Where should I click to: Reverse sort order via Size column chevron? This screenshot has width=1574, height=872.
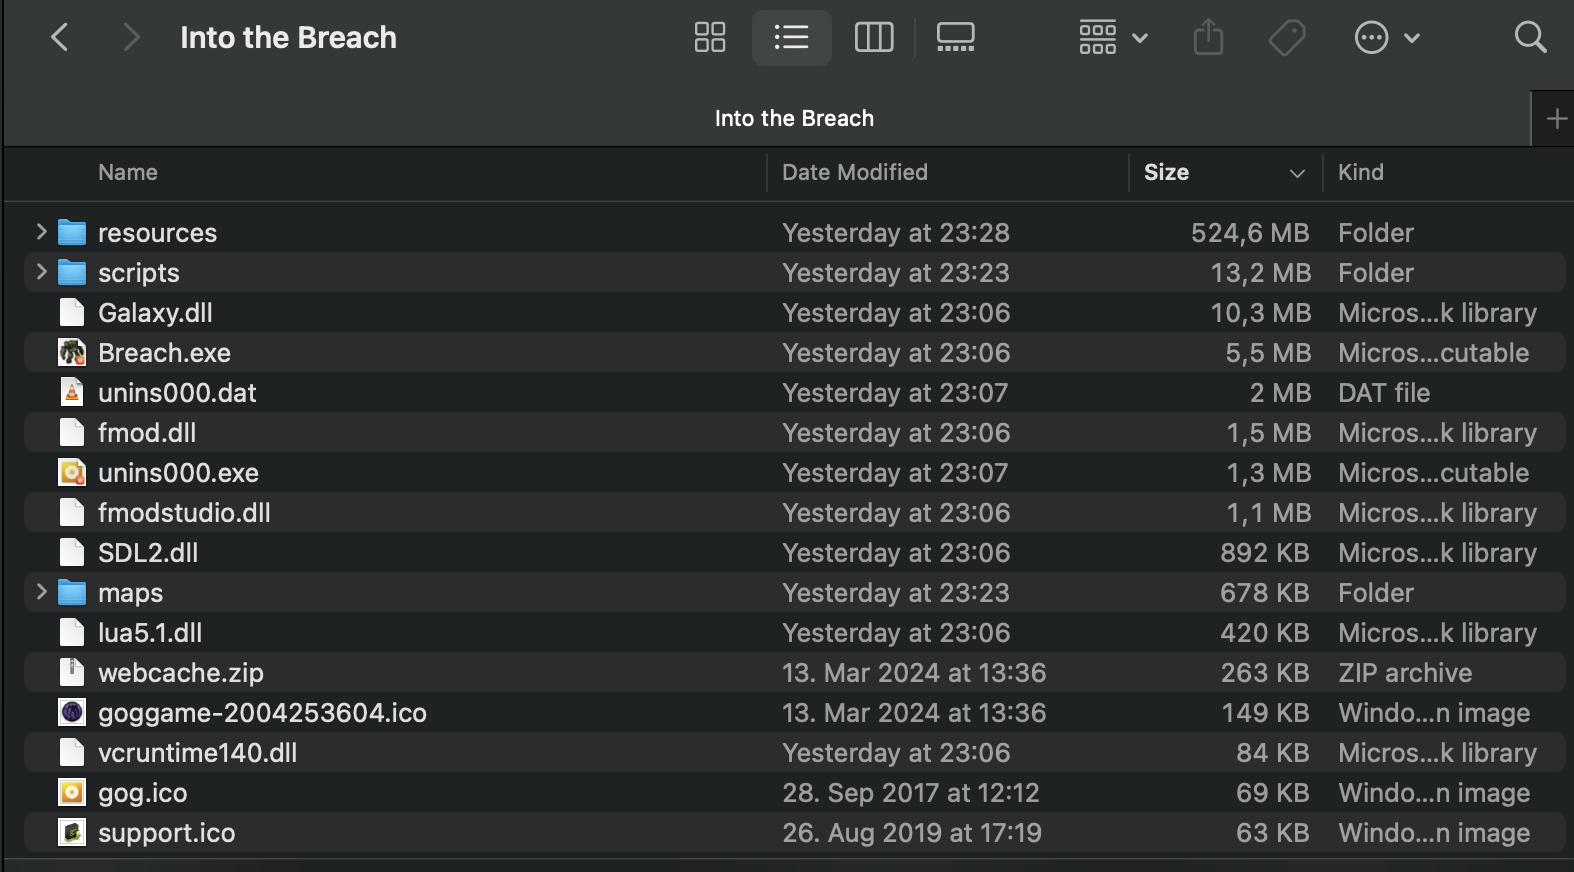1297,173
